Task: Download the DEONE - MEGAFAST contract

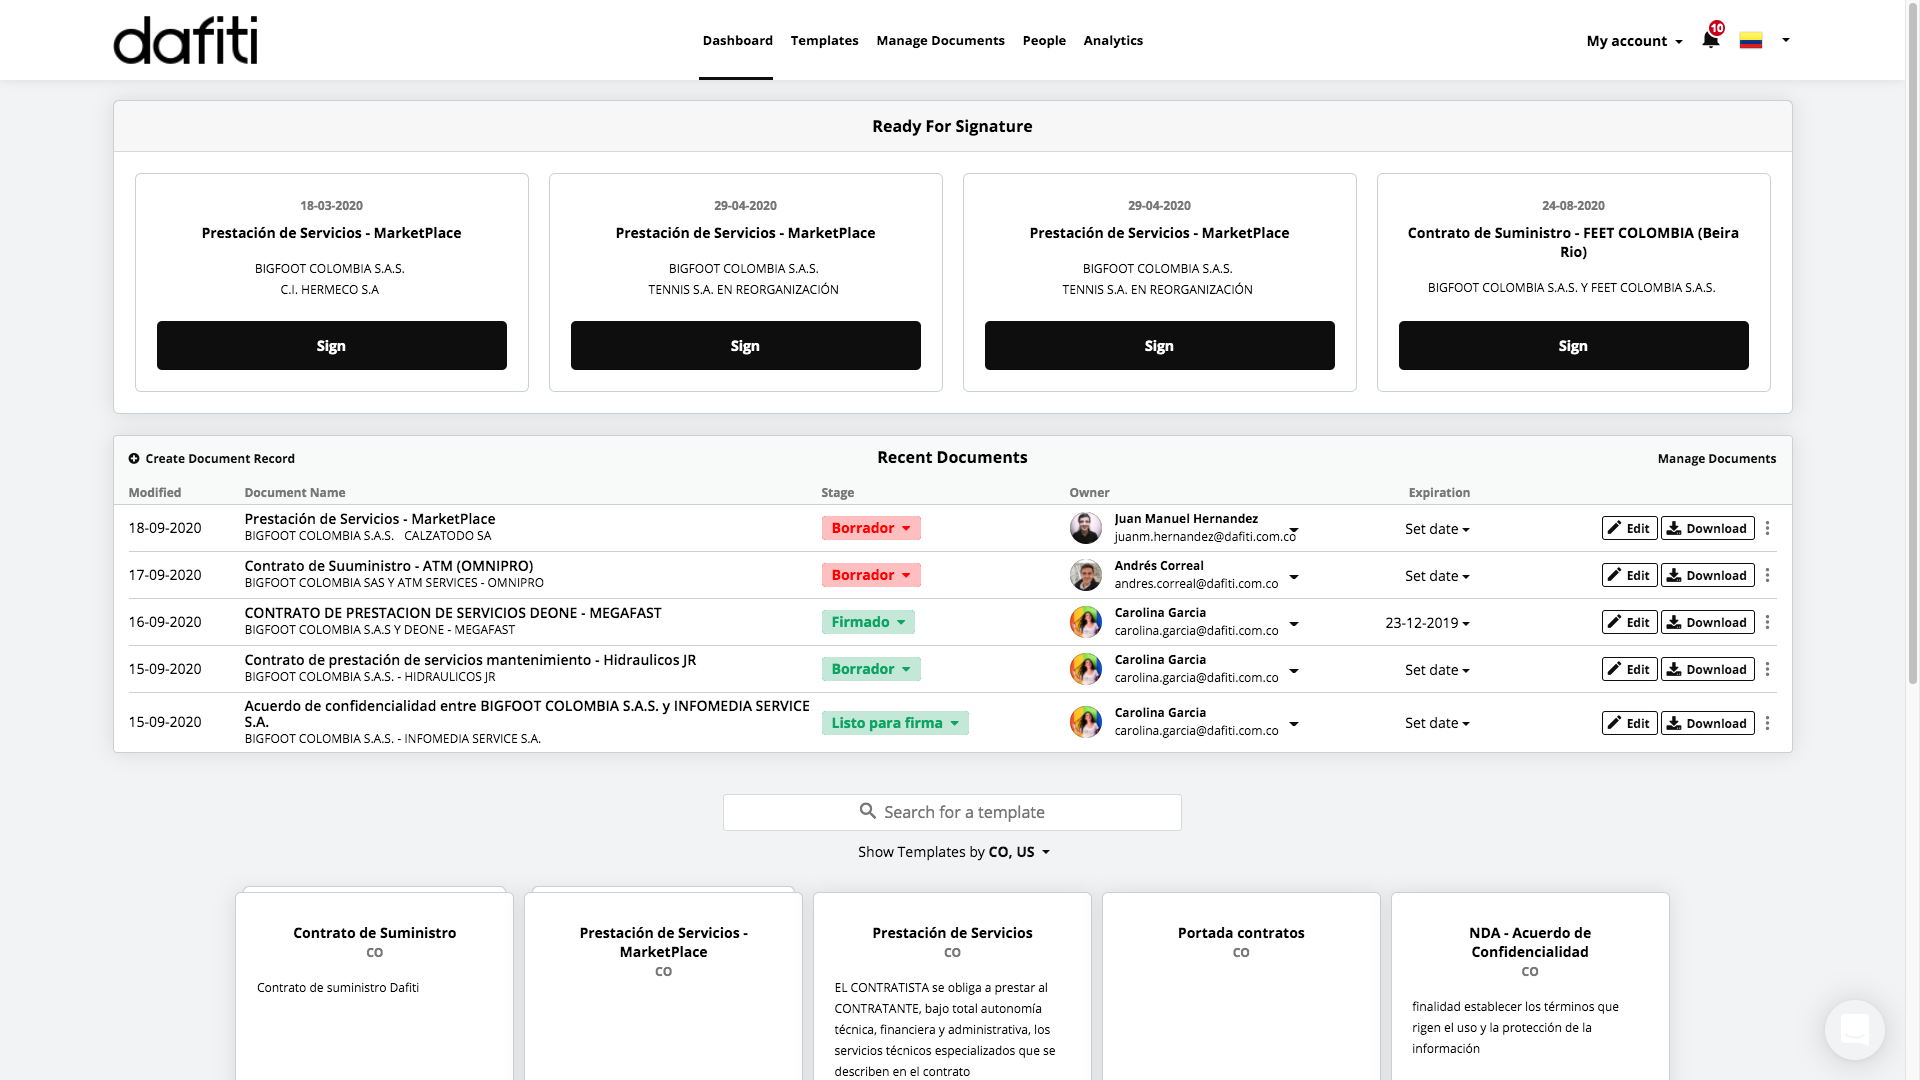Action: pos(1707,622)
